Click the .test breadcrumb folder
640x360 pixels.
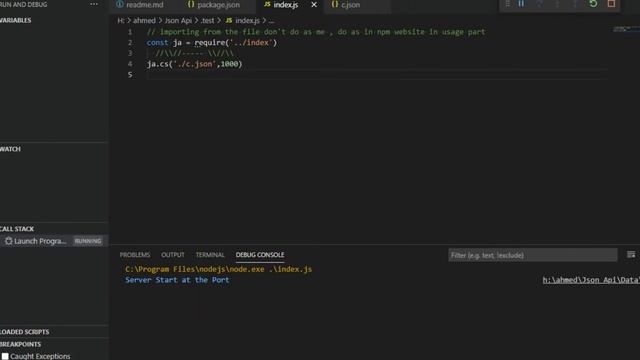[208, 20]
